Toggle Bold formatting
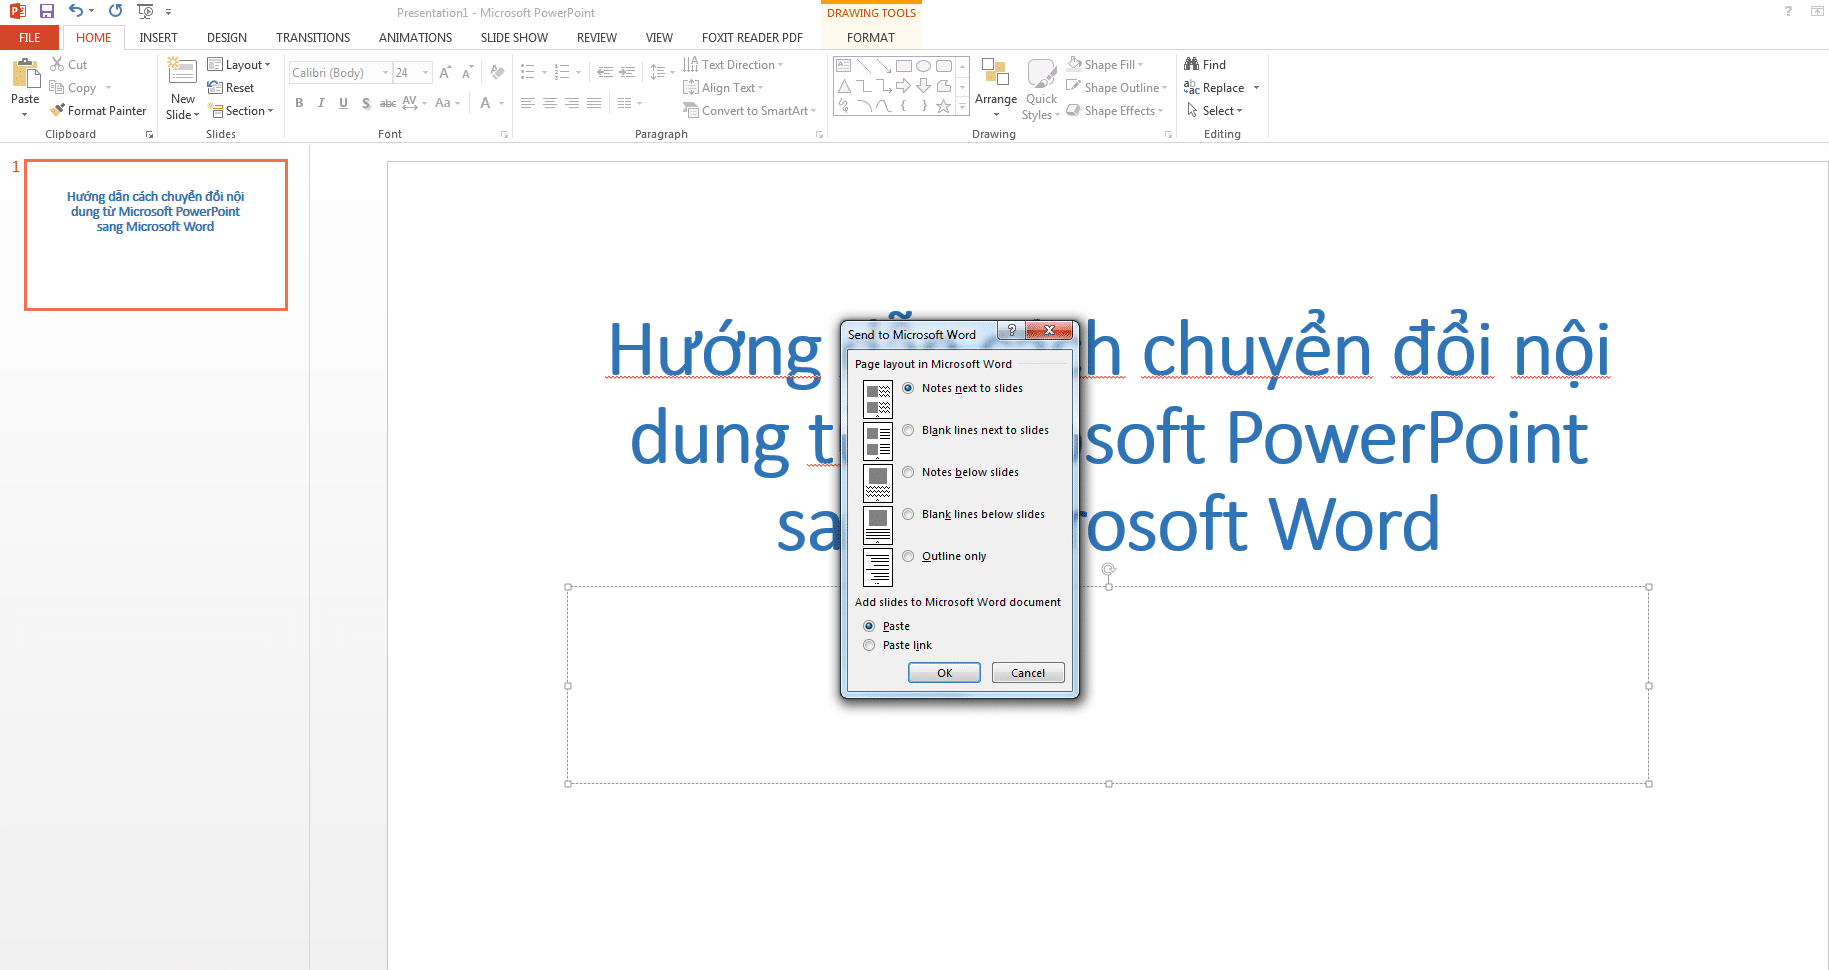The image size is (1829, 970). 299,103
